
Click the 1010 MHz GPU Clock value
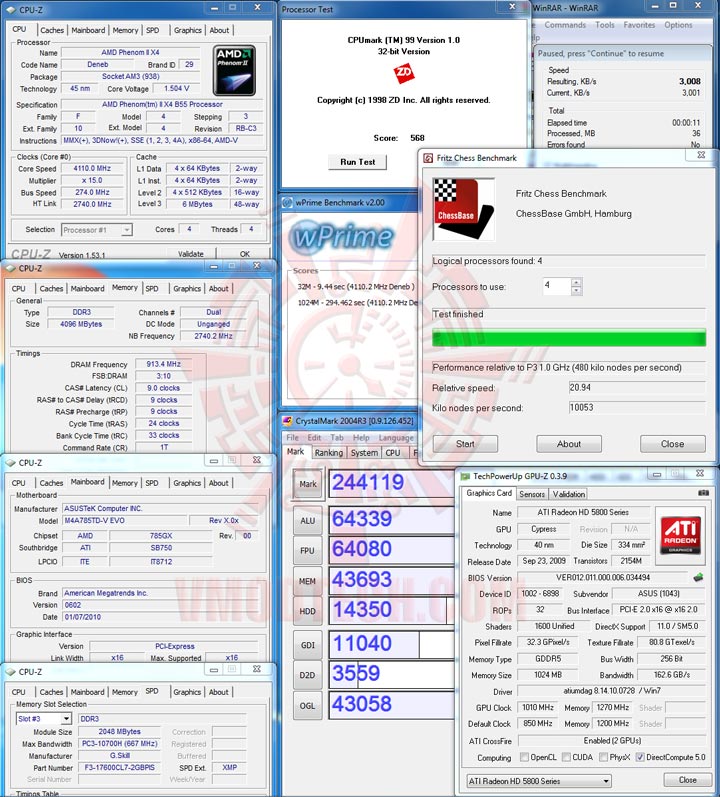pos(538,708)
